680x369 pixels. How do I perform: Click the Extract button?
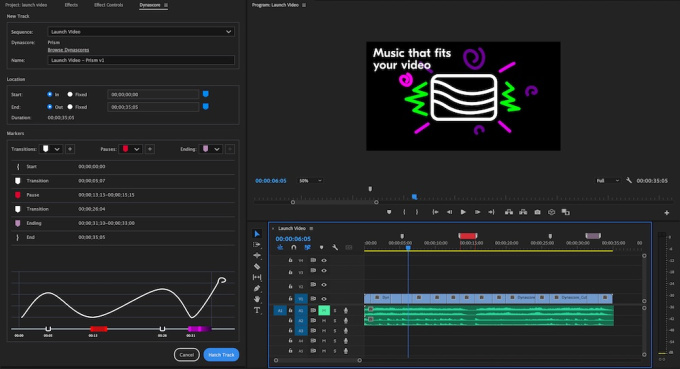(x=523, y=212)
